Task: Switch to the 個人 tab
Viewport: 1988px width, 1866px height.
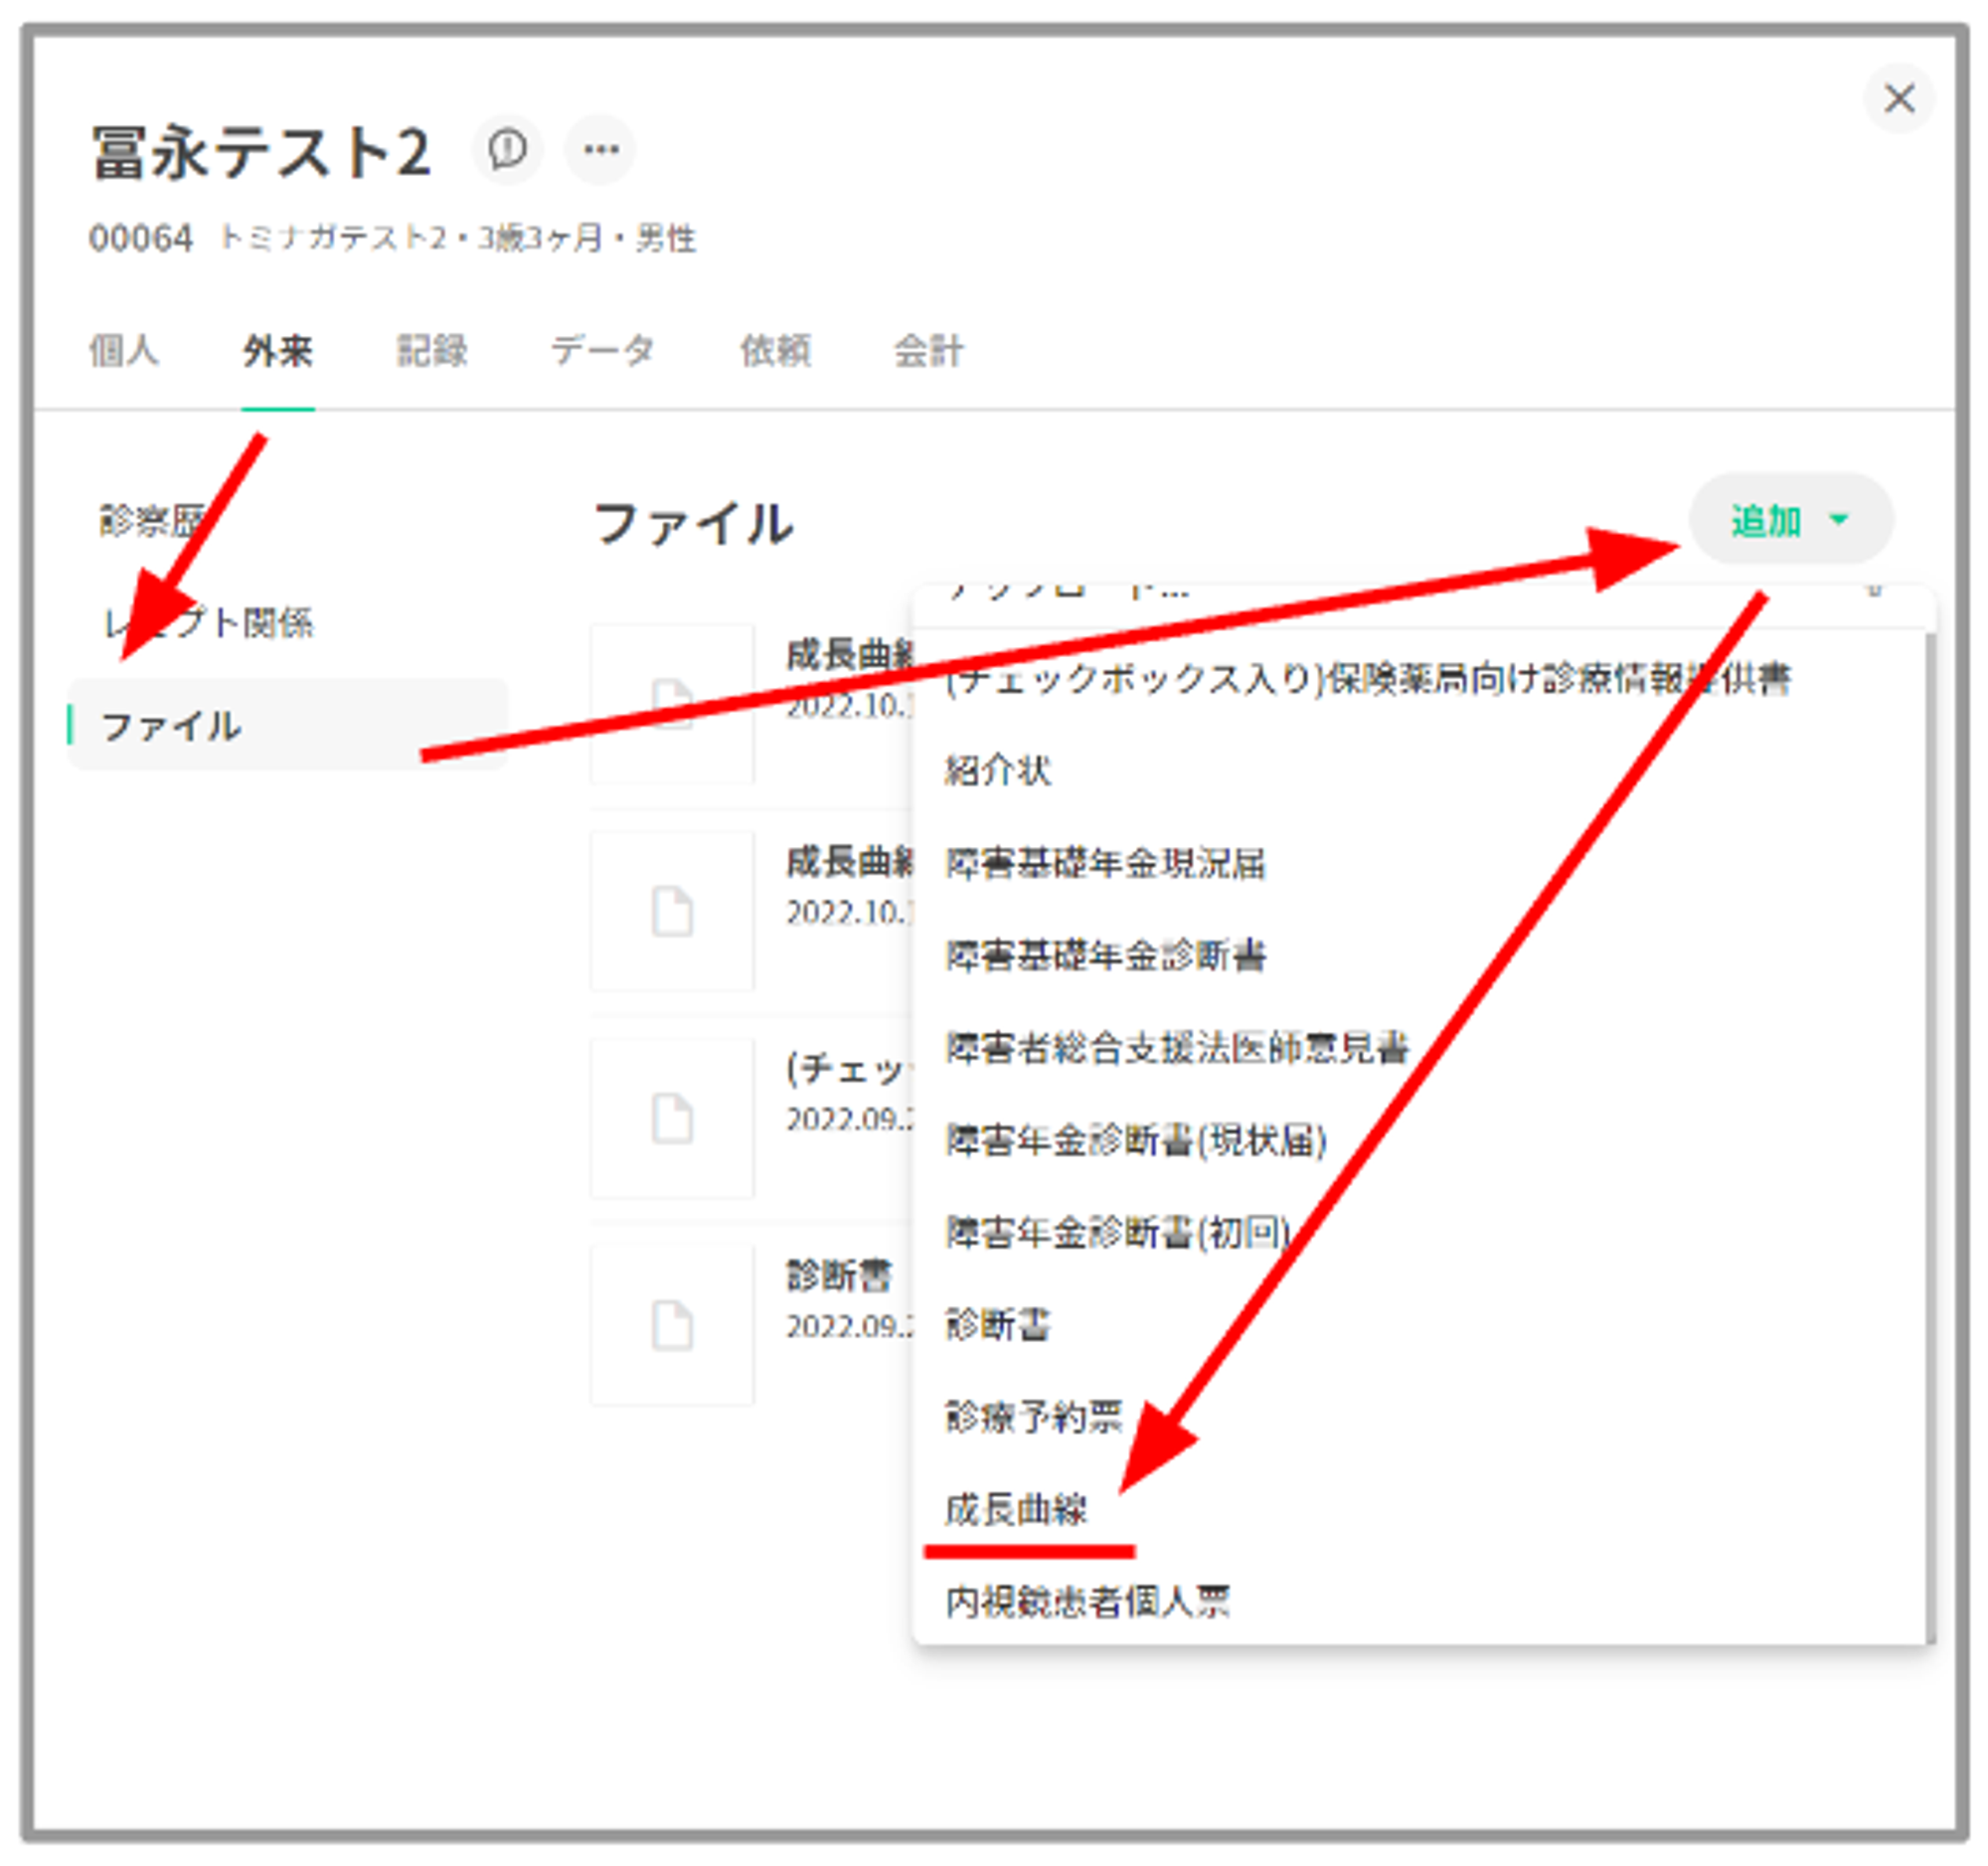Action: 124,351
